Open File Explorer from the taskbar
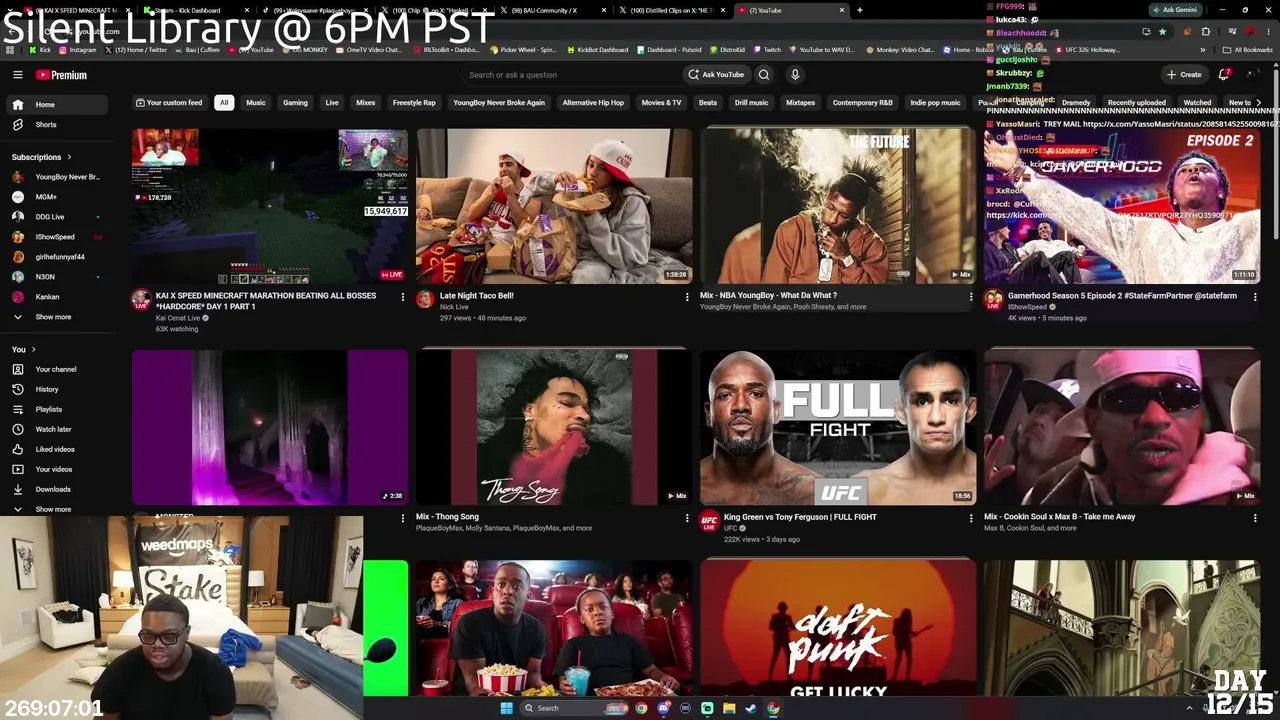 click(x=729, y=708)
